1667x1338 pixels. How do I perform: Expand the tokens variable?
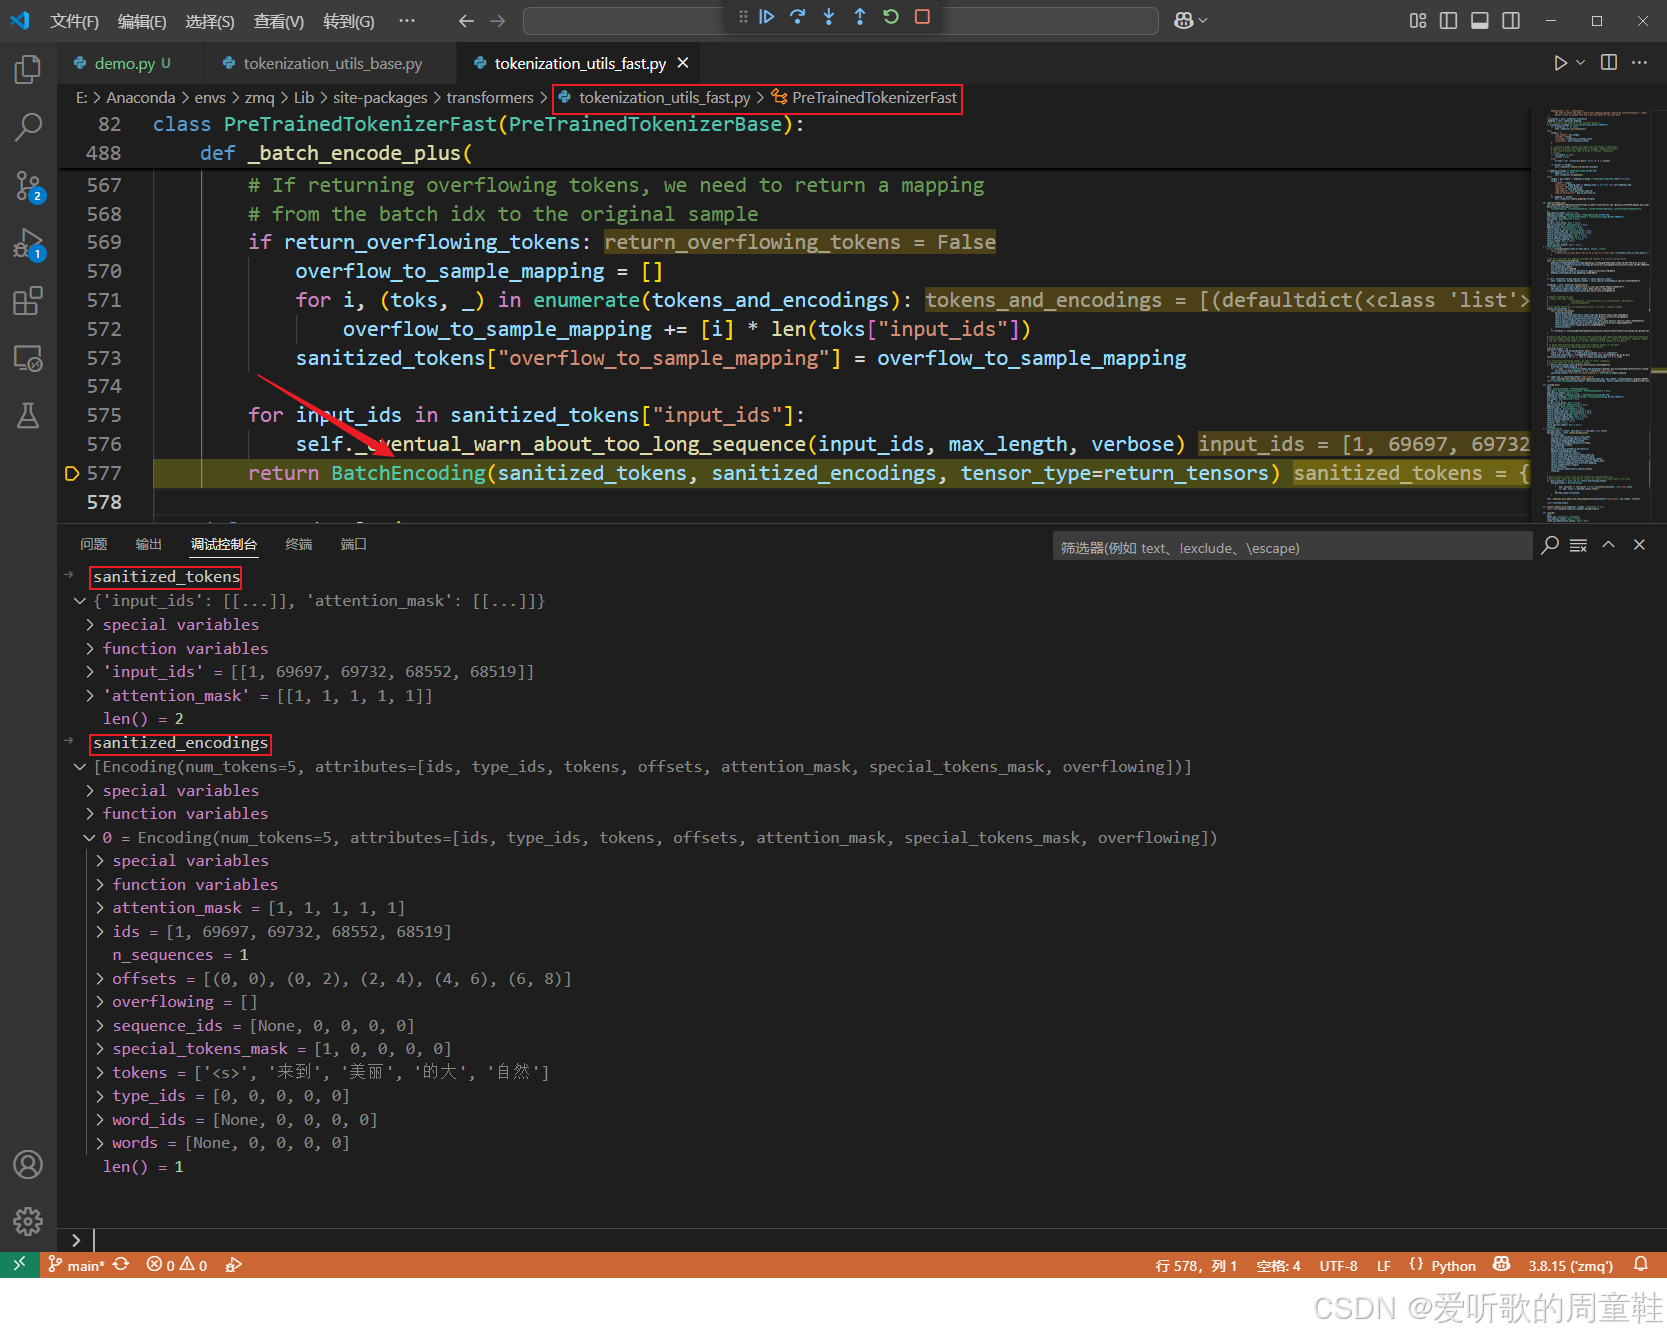pos(99,1073)
